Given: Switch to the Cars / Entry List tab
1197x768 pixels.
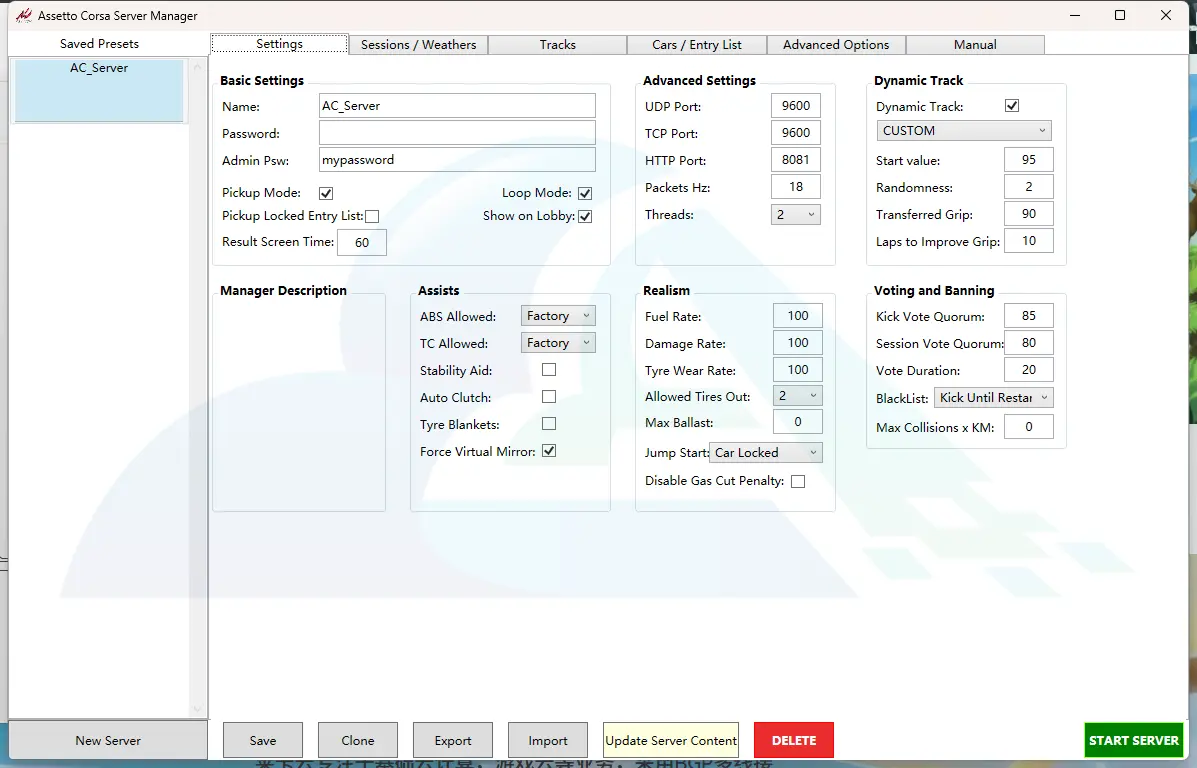Looking at the screenshot, I should (x=696, y=44).
